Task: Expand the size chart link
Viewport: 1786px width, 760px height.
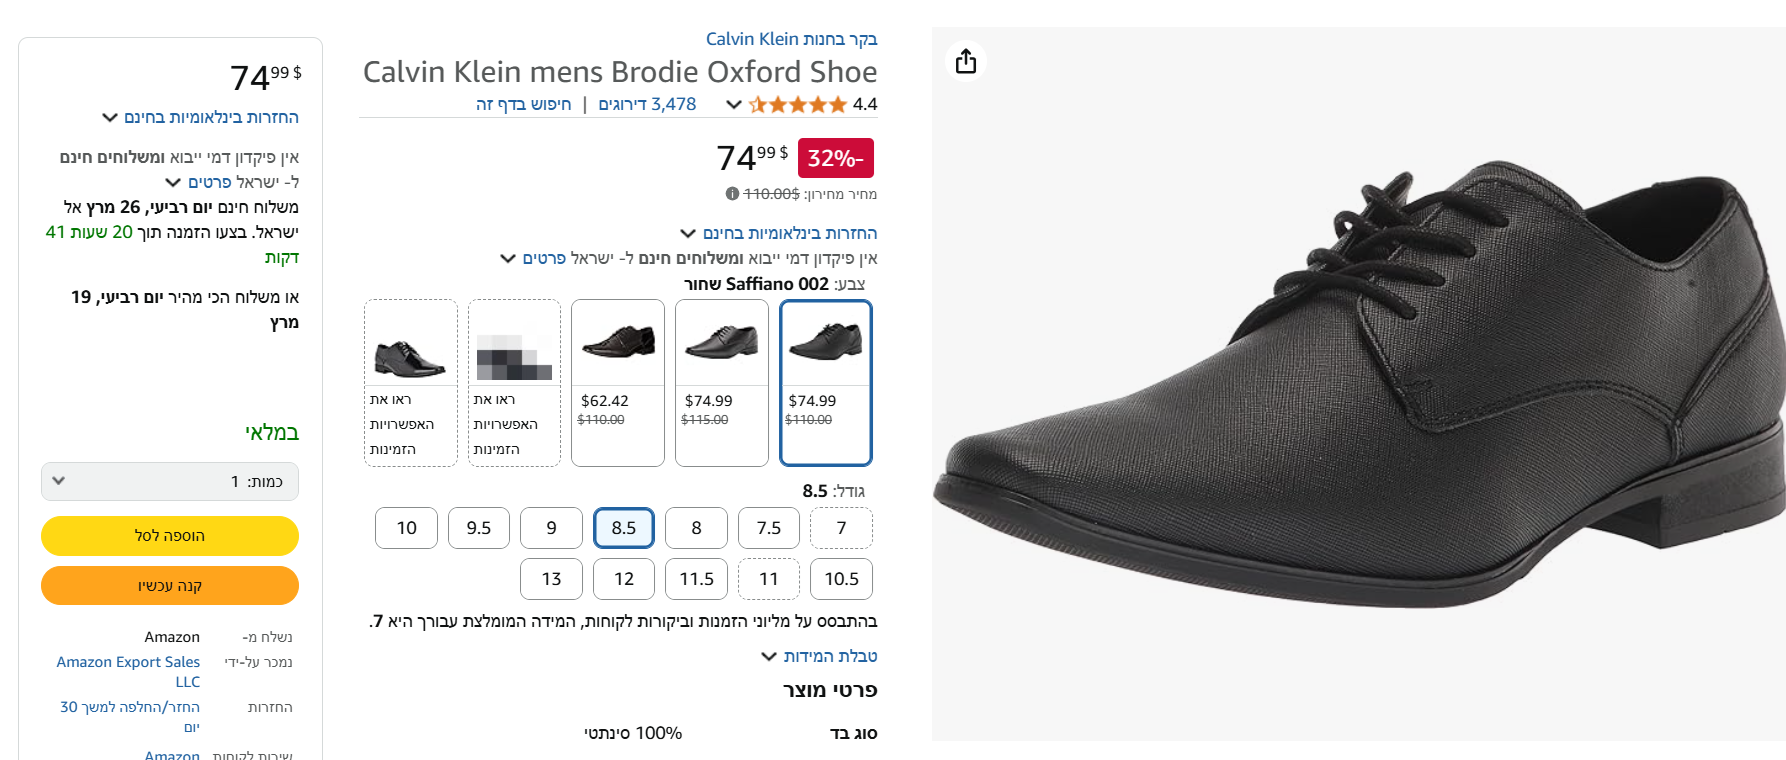Action: point(820,656)
